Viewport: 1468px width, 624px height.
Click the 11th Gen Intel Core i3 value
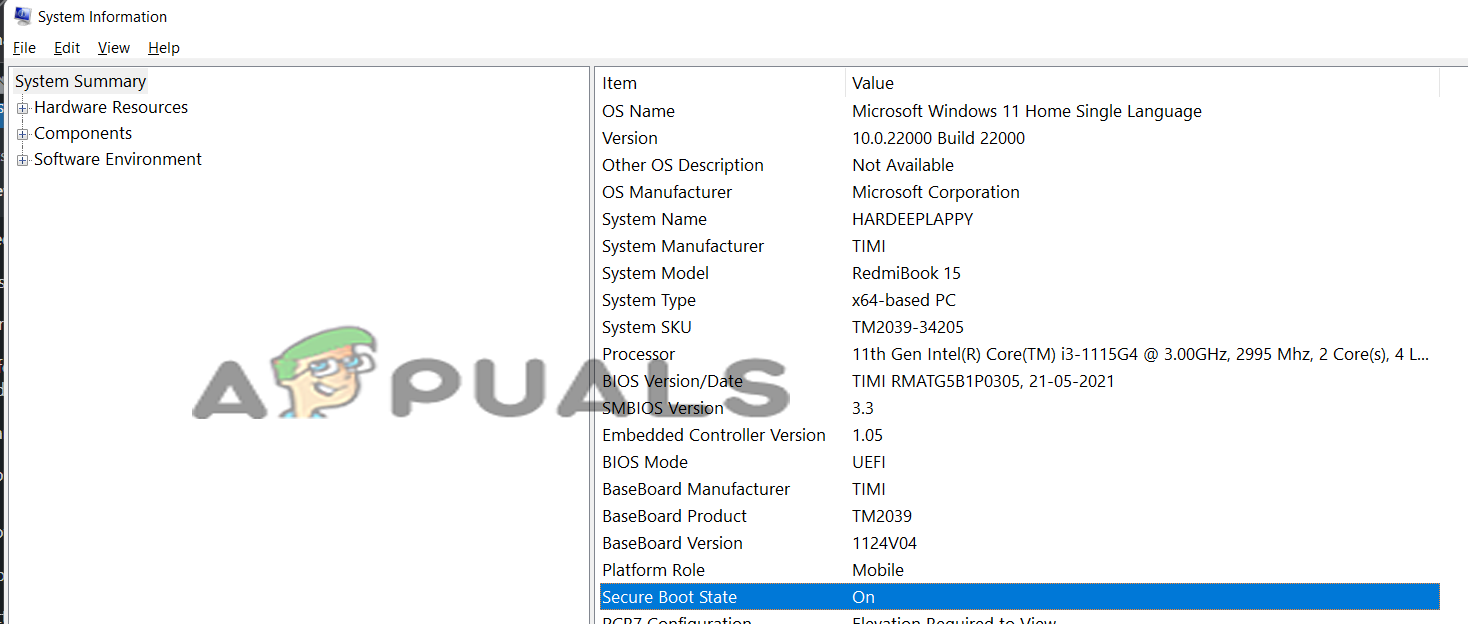pyautogui.click(x=1140, y=354)
